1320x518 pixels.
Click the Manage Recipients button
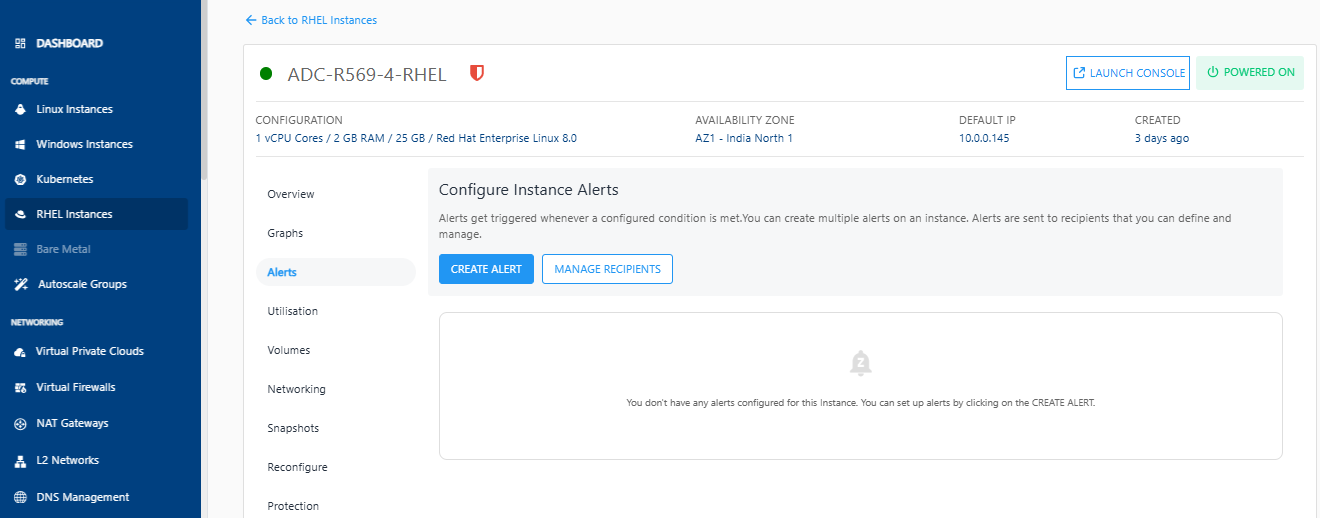[607, 269]
